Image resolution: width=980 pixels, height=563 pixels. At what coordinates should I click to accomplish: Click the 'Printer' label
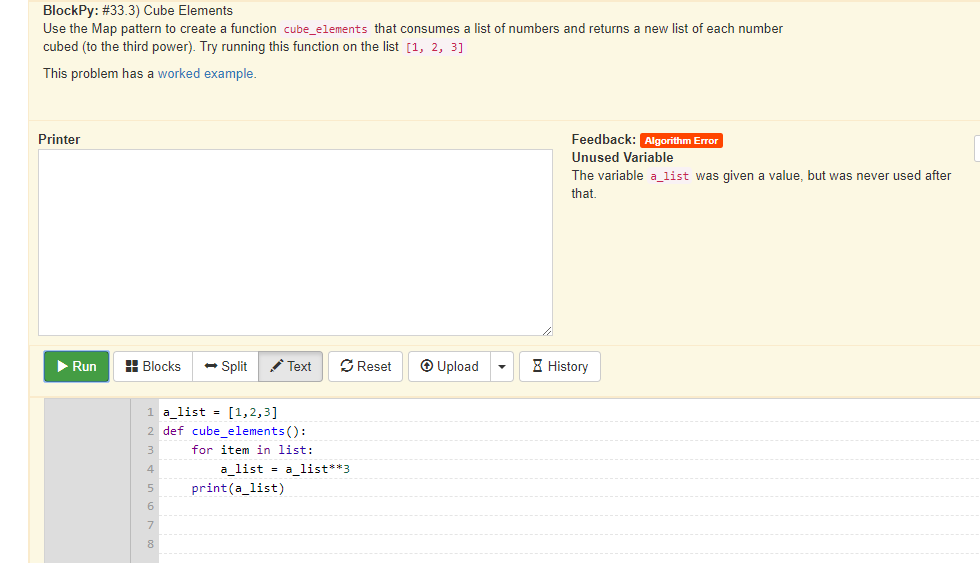pos(59,139)
